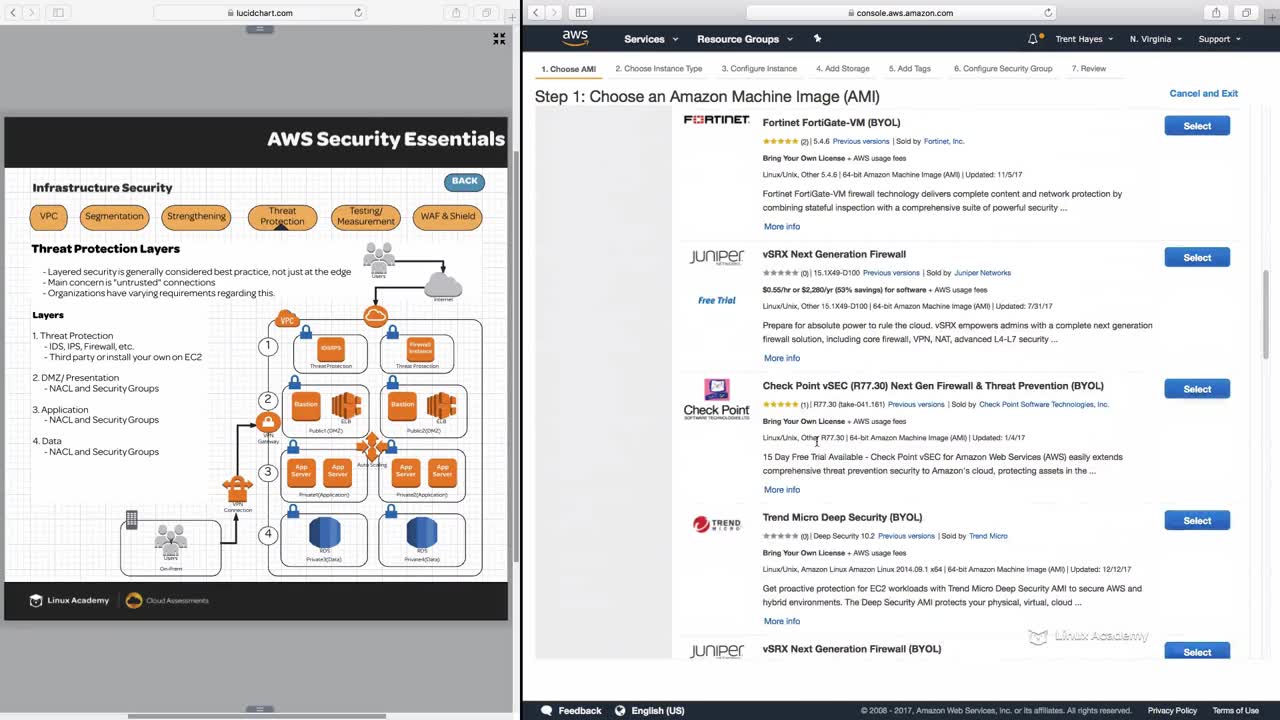The height and width of the screenshot is (720, 1280).
Task: Expand the Resource Groups menu
Action: point(745,39)
